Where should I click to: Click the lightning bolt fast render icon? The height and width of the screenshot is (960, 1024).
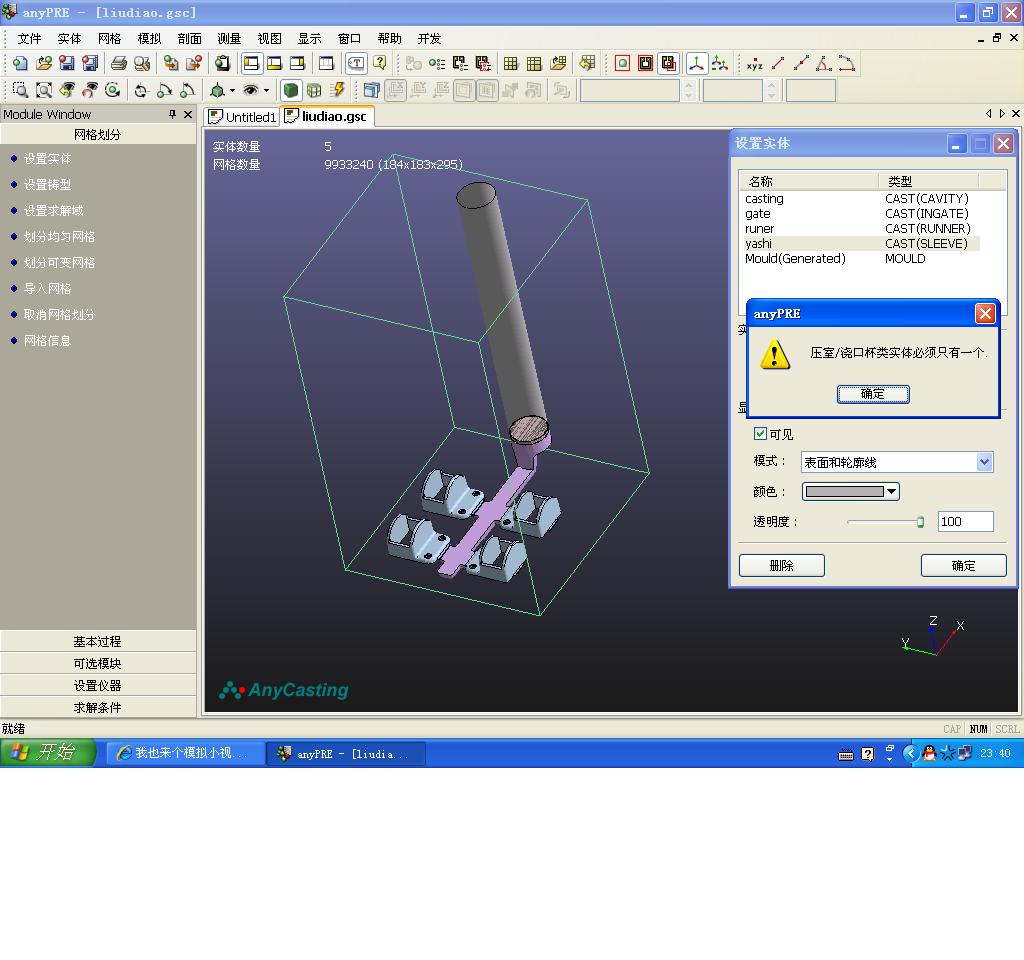(x=338, y=90)
